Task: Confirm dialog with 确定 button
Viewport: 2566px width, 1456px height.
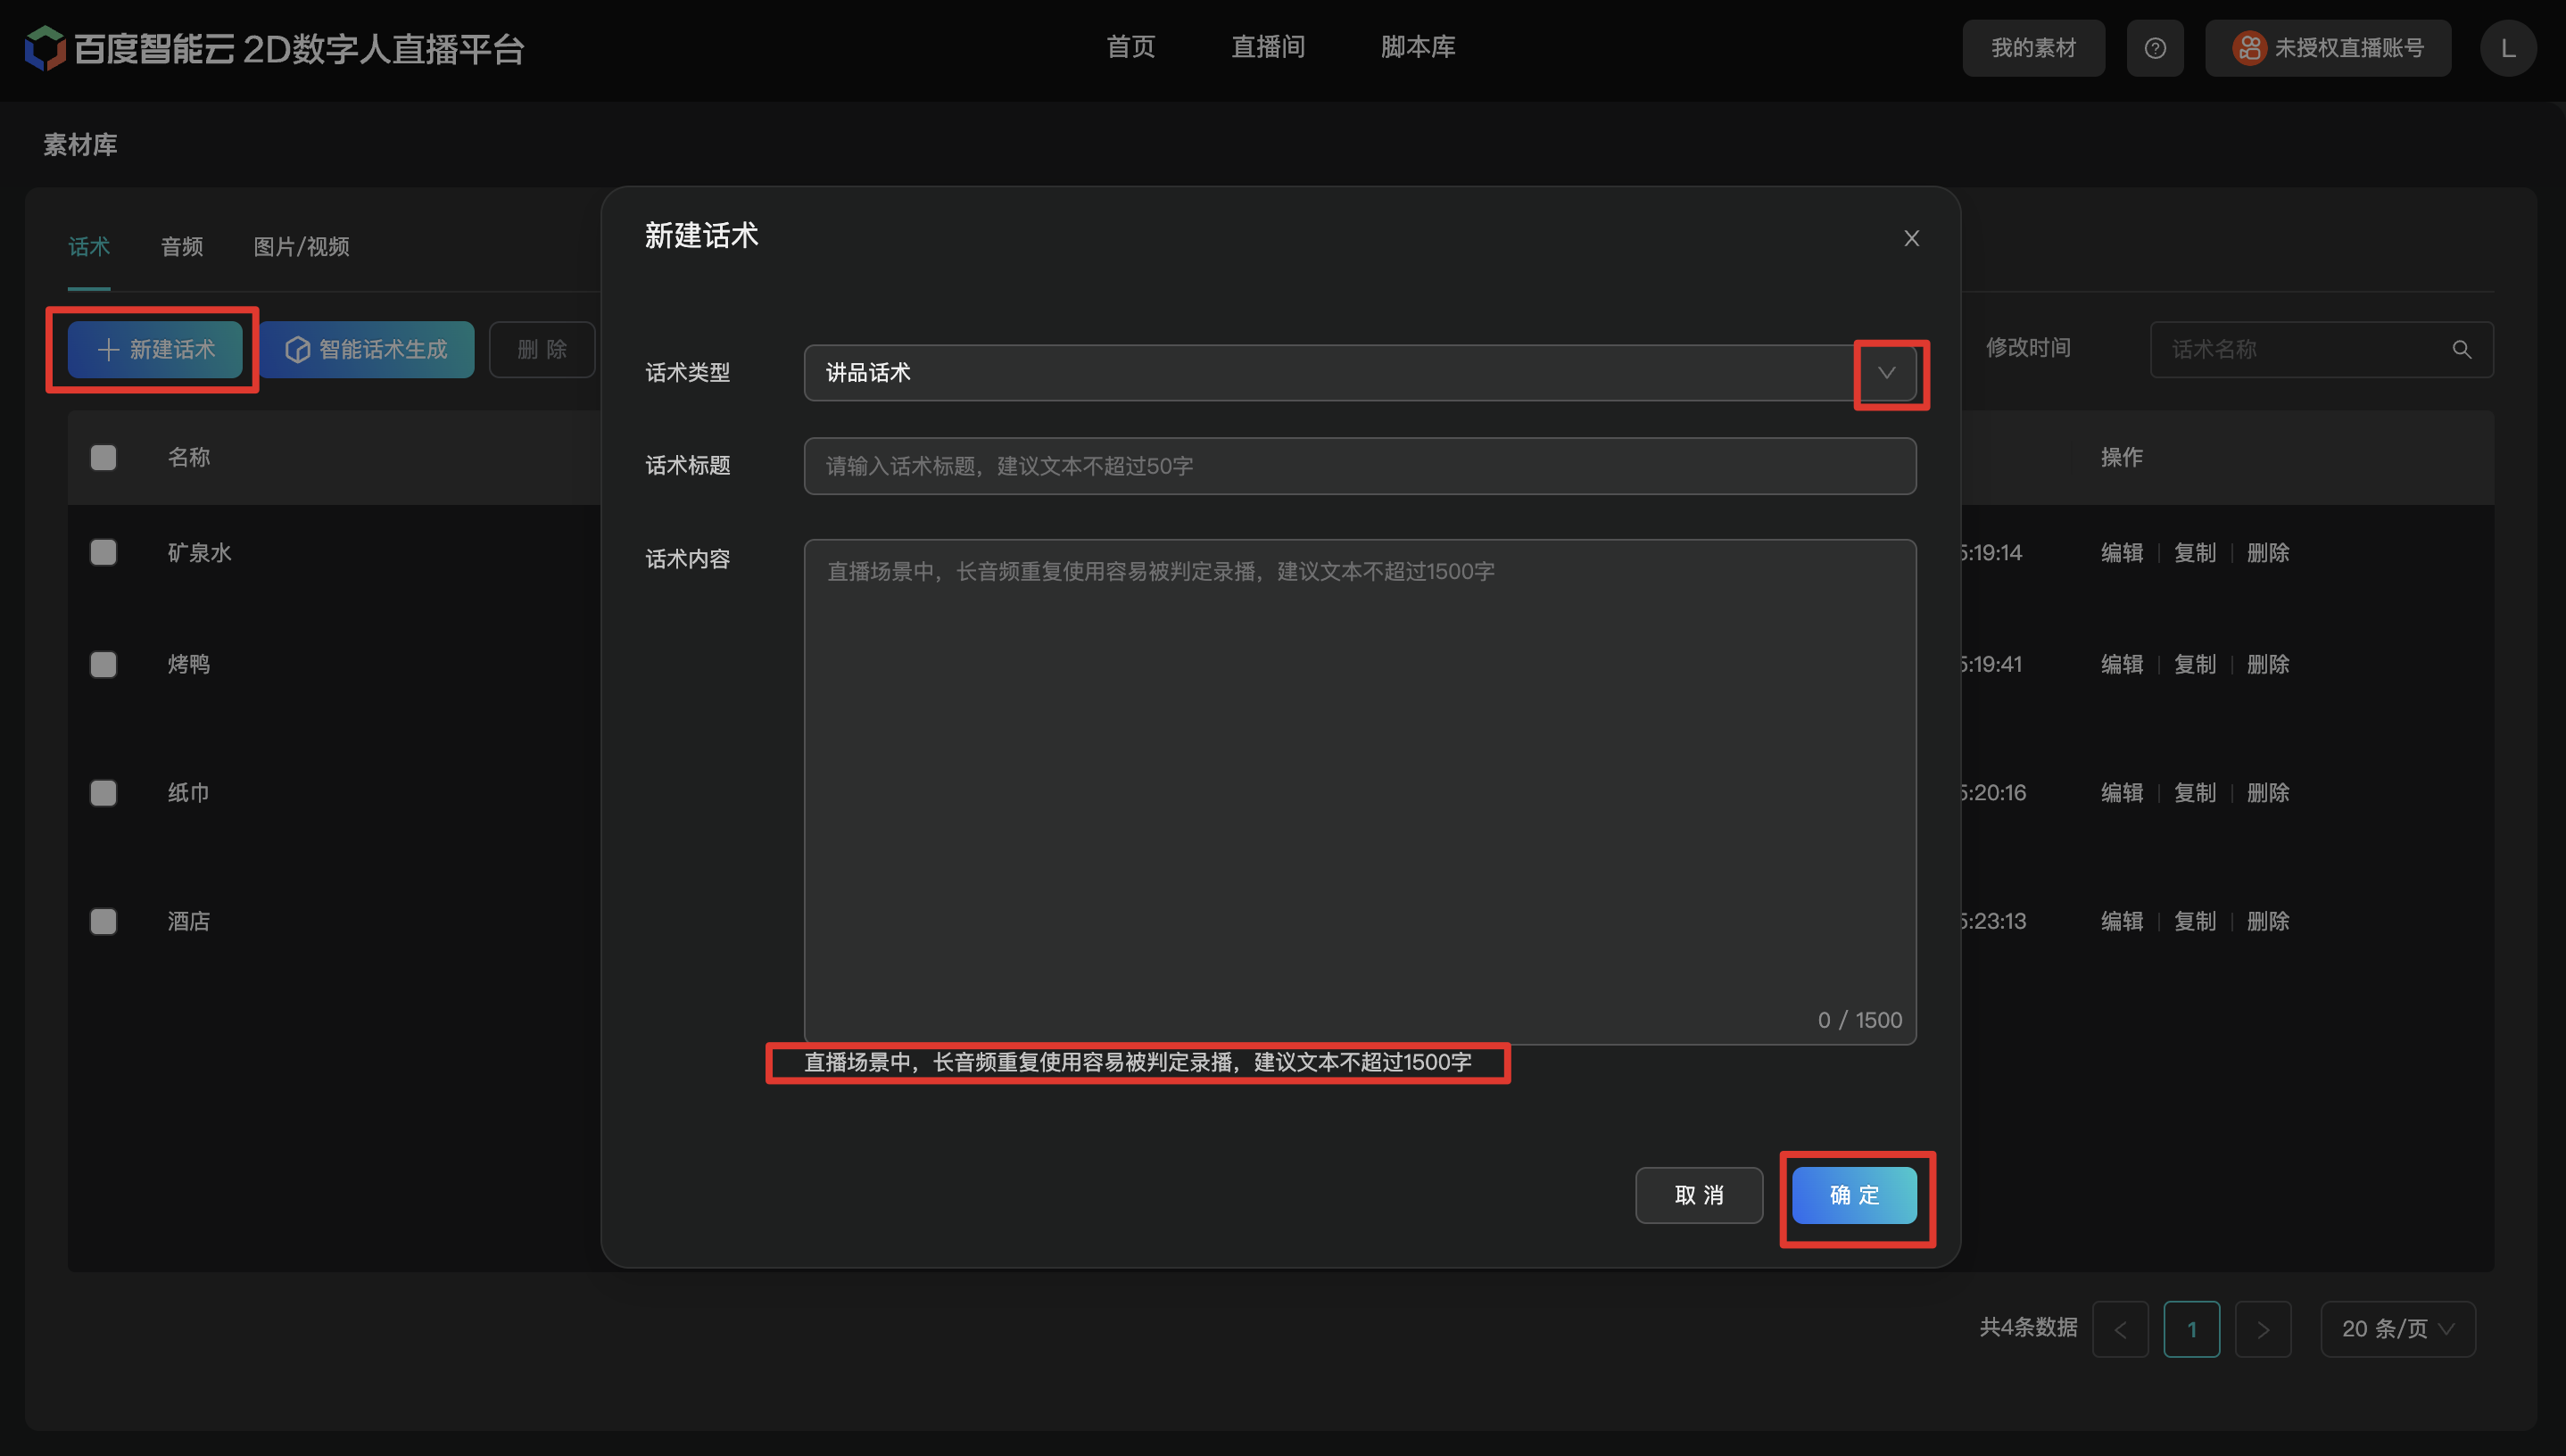Action: (1854, 1195)
